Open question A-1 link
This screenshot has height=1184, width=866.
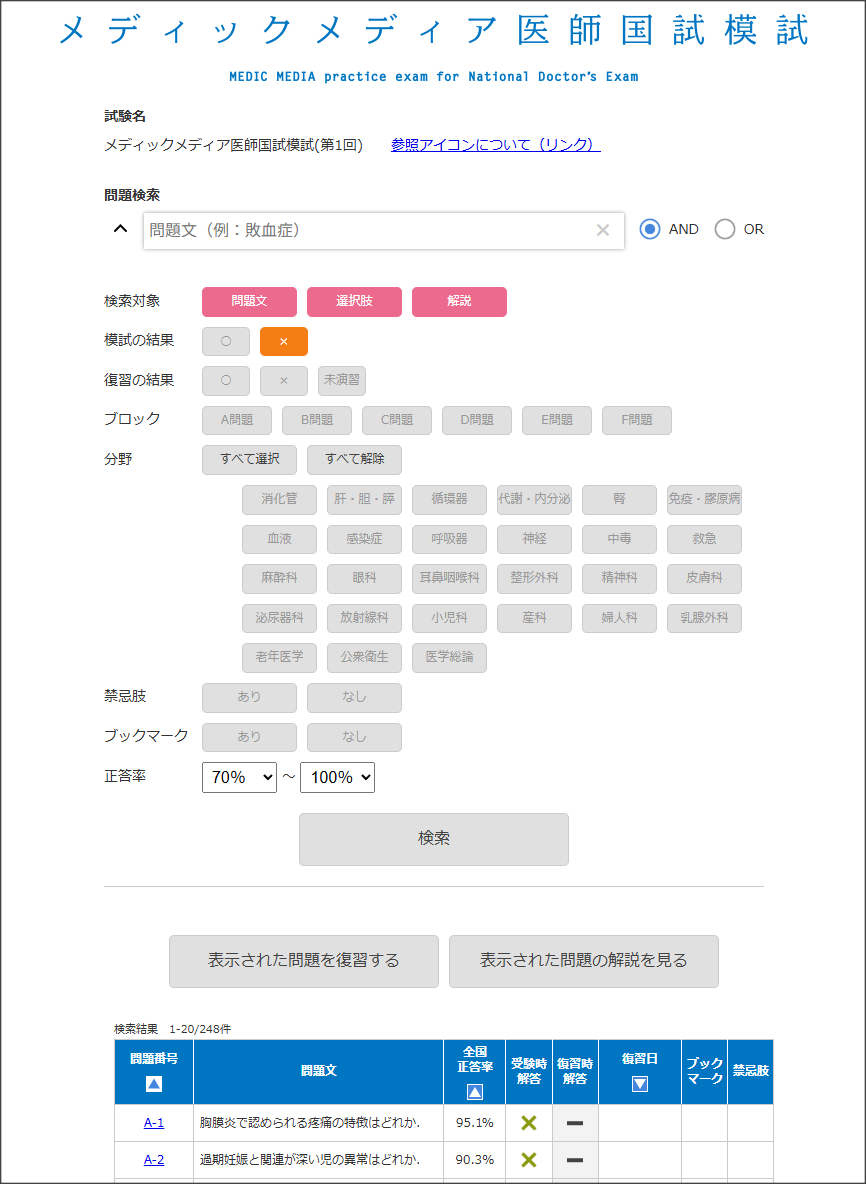[154, 1123]
